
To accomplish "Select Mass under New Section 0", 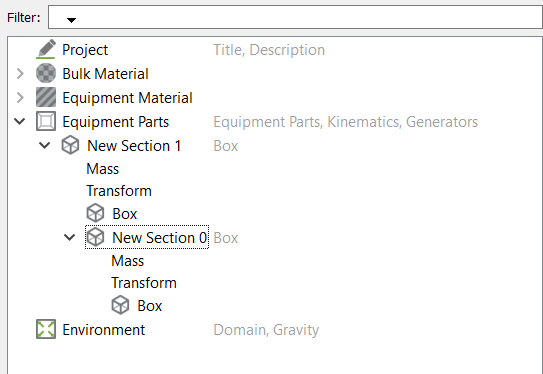I will click(127, 261).
